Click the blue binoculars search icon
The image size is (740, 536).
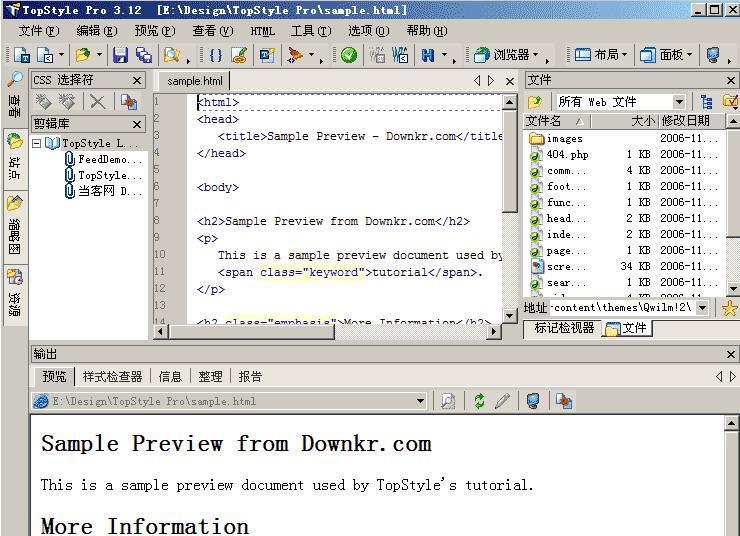tap(428, 55)
